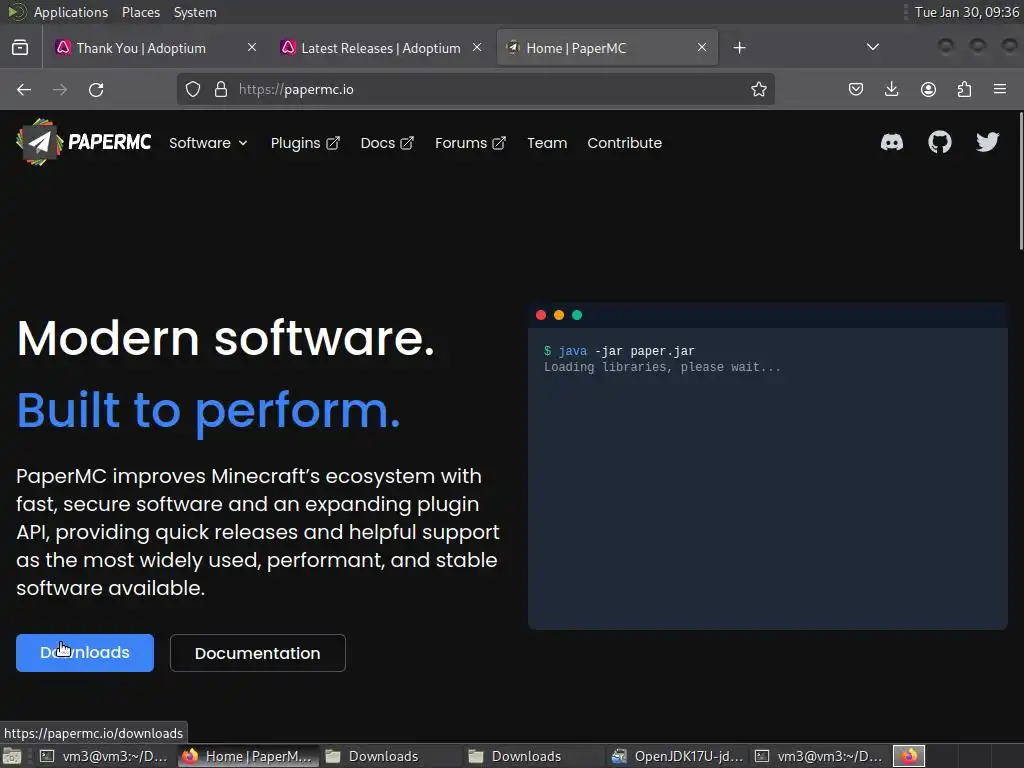
Task: Click the browser forward arrow
Action: pyautogui.click(x=60, y=89)
